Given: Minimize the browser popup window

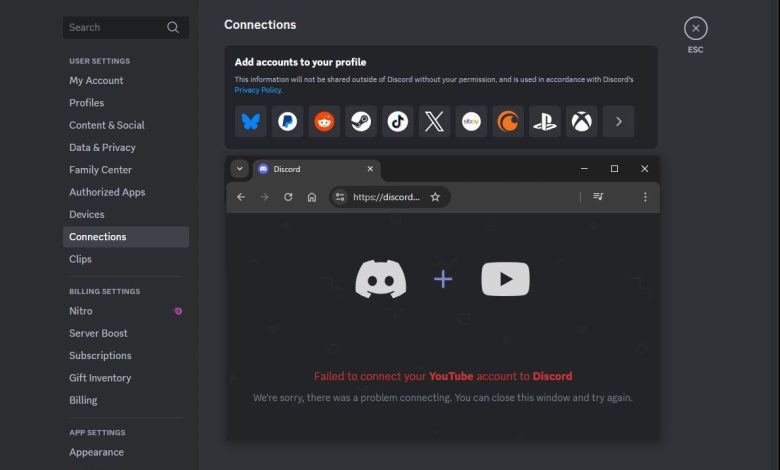Looking at the screenshot, I should (585, 169).
